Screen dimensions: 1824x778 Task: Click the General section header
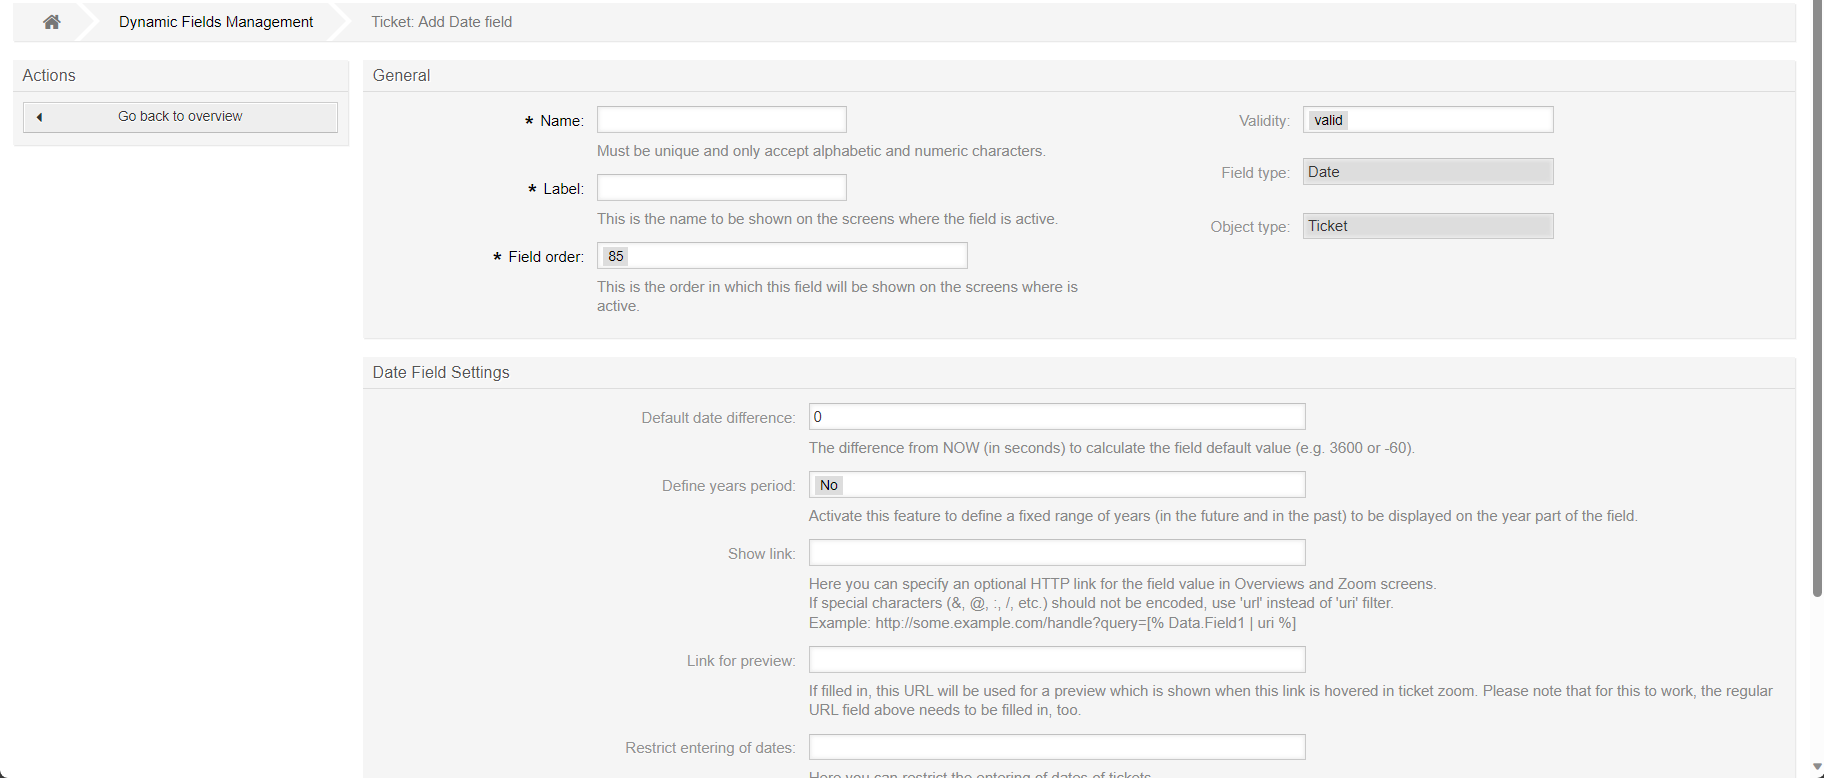coord(401,76)
